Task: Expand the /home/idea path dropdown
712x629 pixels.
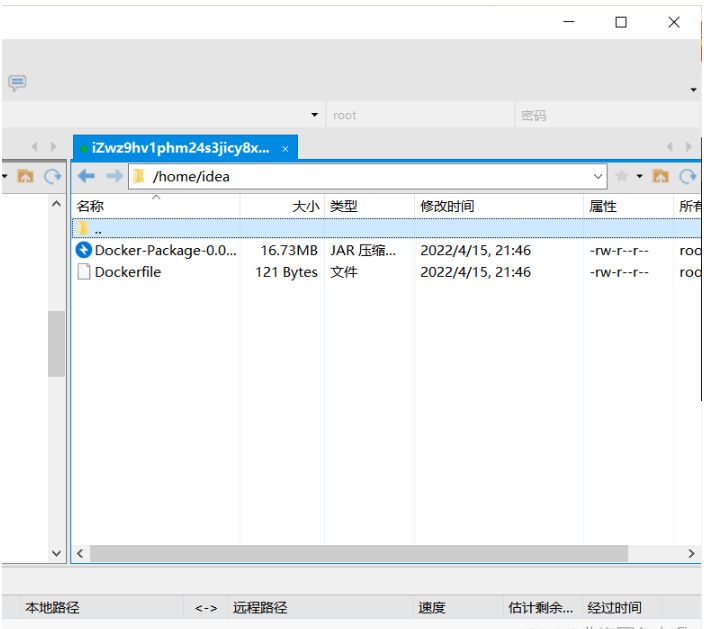Action: (x=598, y=176)
